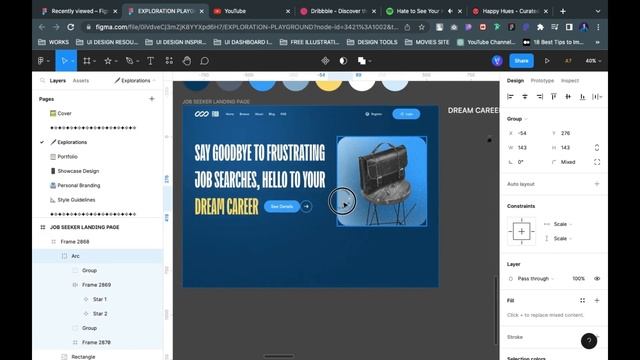The image size is (640, 360).
Task: Switch to the YouTube browser tab
Action: click(x=251, y=11)
